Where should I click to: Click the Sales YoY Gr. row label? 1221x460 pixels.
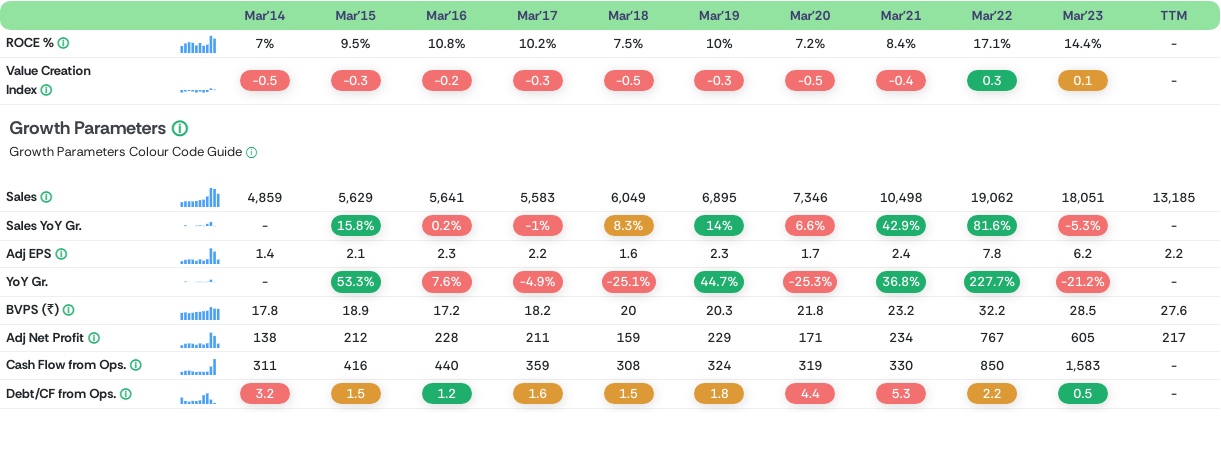point(44,226)
